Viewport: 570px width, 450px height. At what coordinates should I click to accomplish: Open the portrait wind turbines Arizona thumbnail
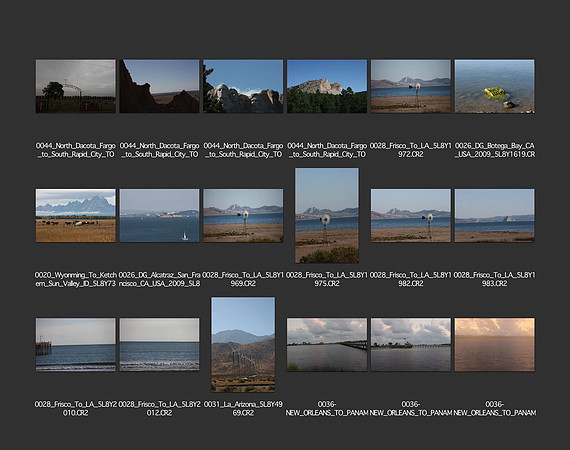pos(243,345)
